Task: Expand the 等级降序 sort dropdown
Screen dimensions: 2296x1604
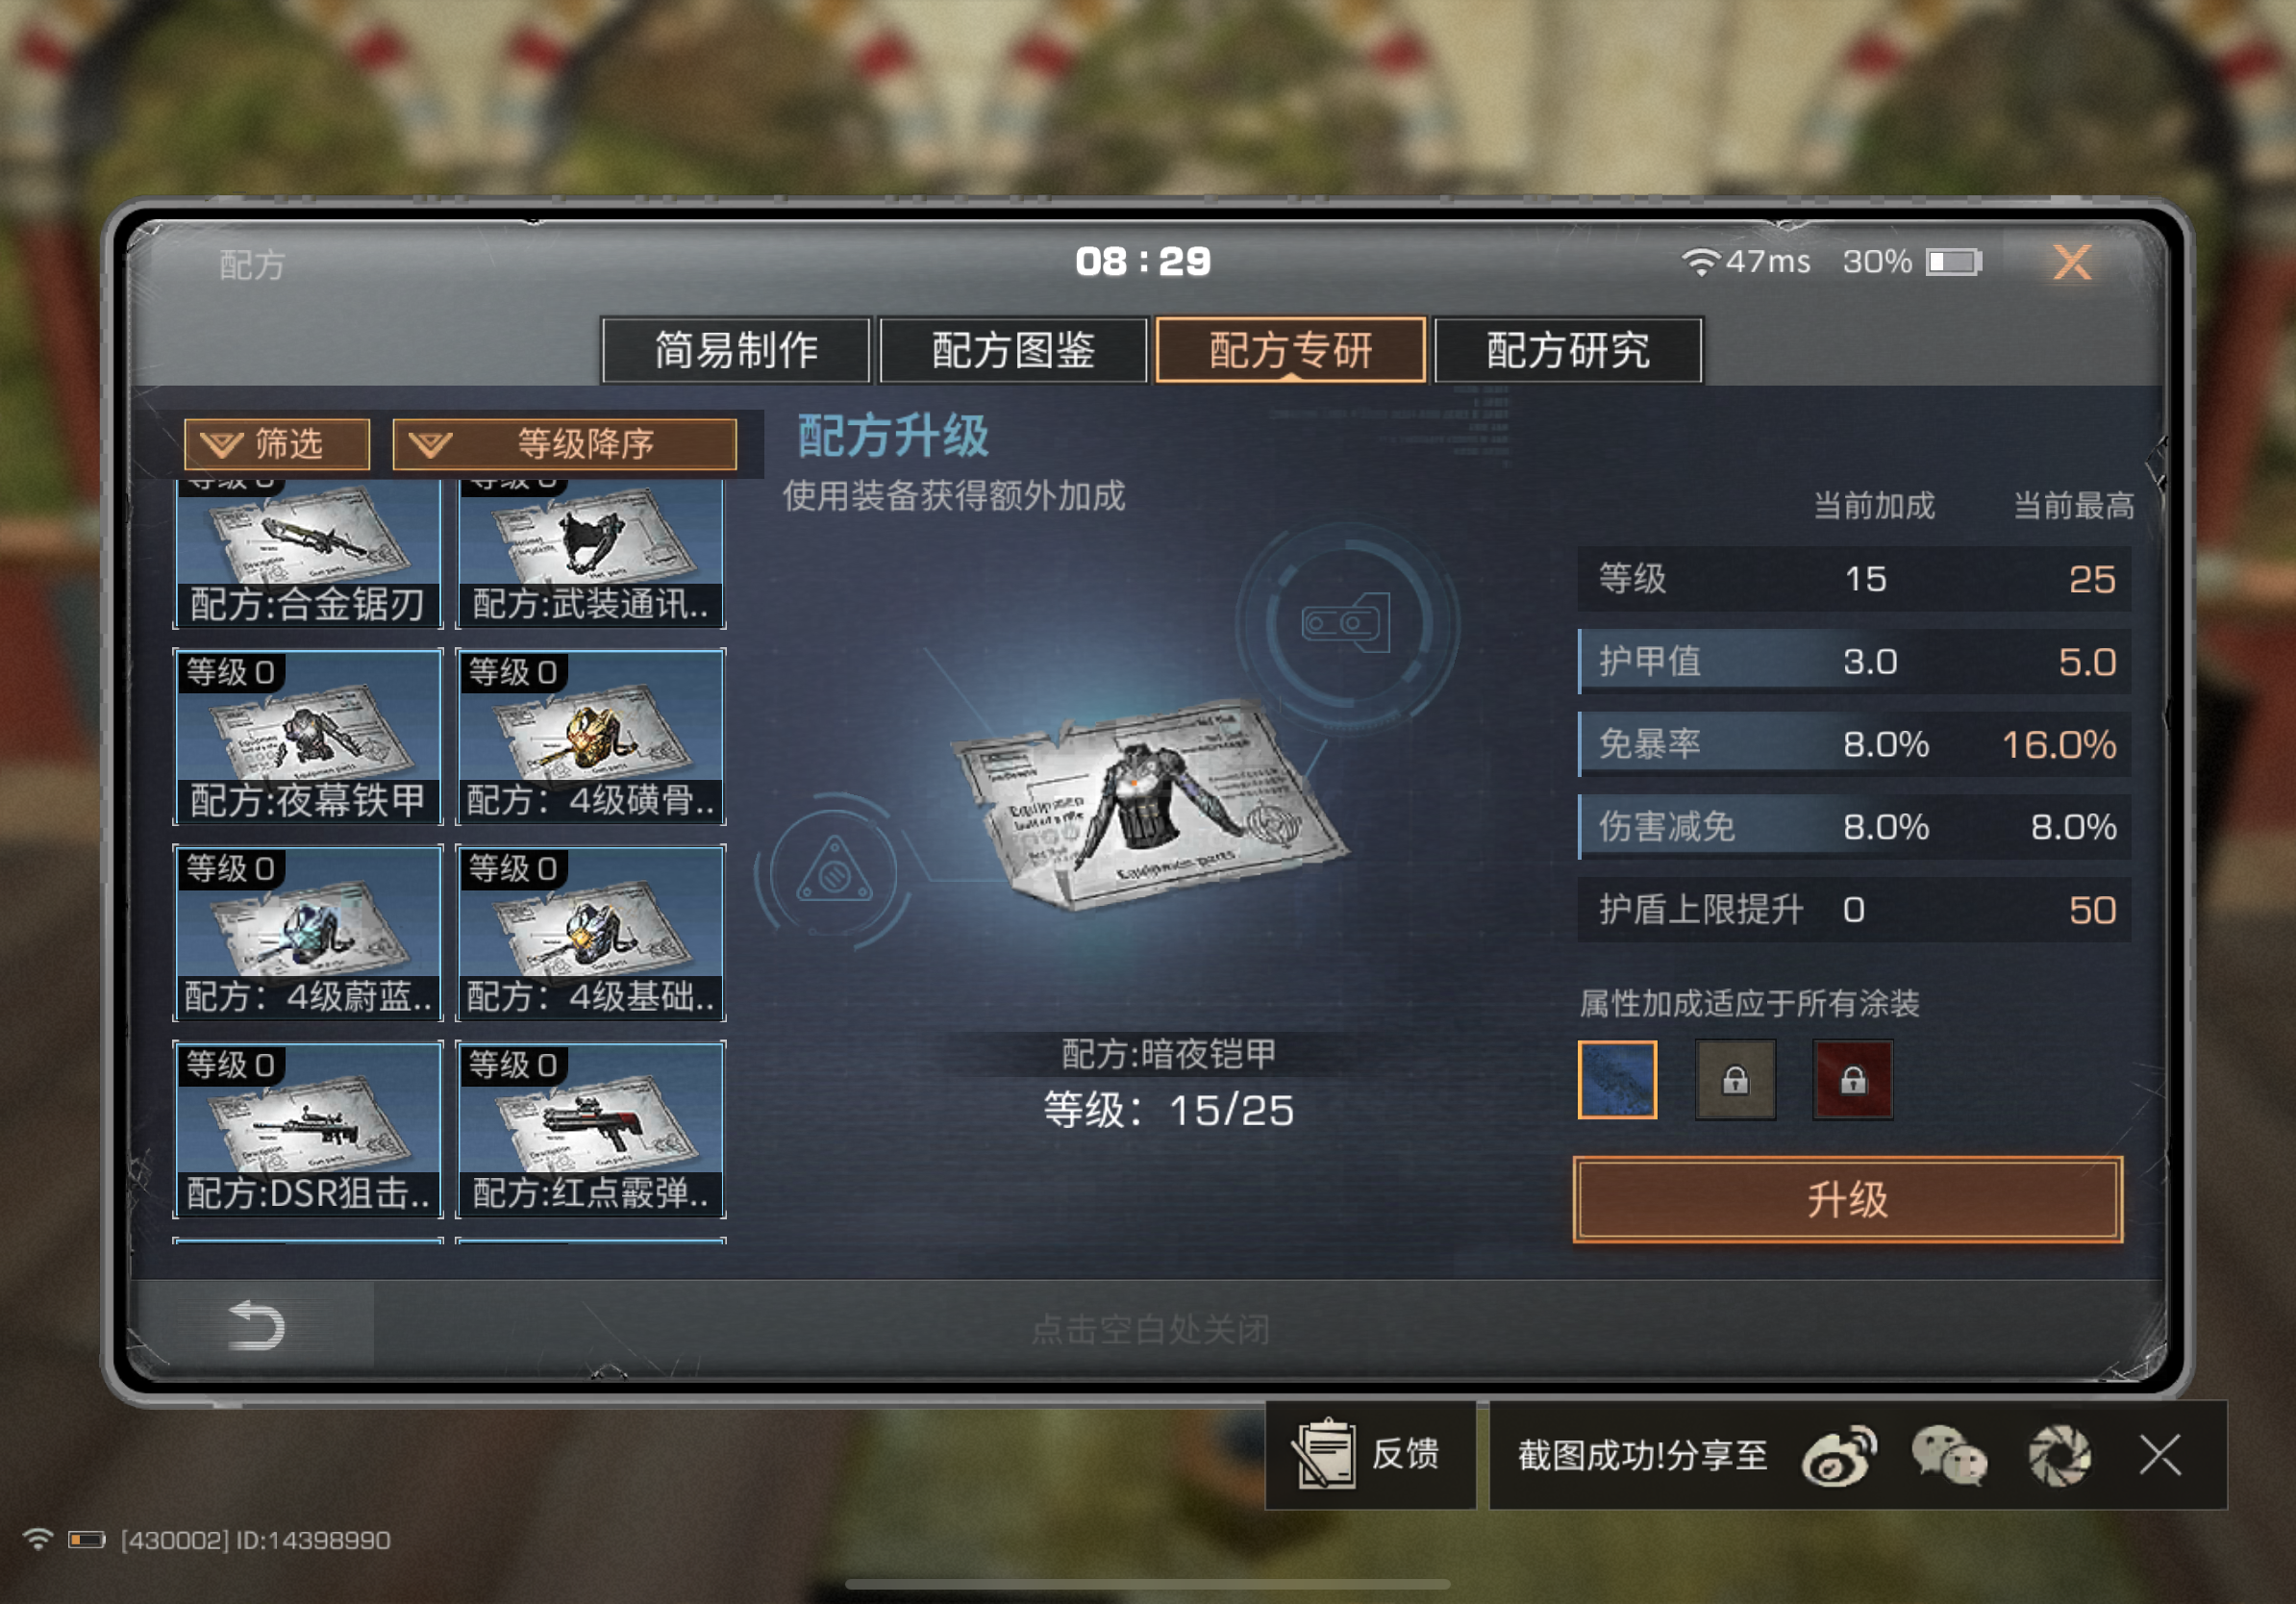Action: 565,444
